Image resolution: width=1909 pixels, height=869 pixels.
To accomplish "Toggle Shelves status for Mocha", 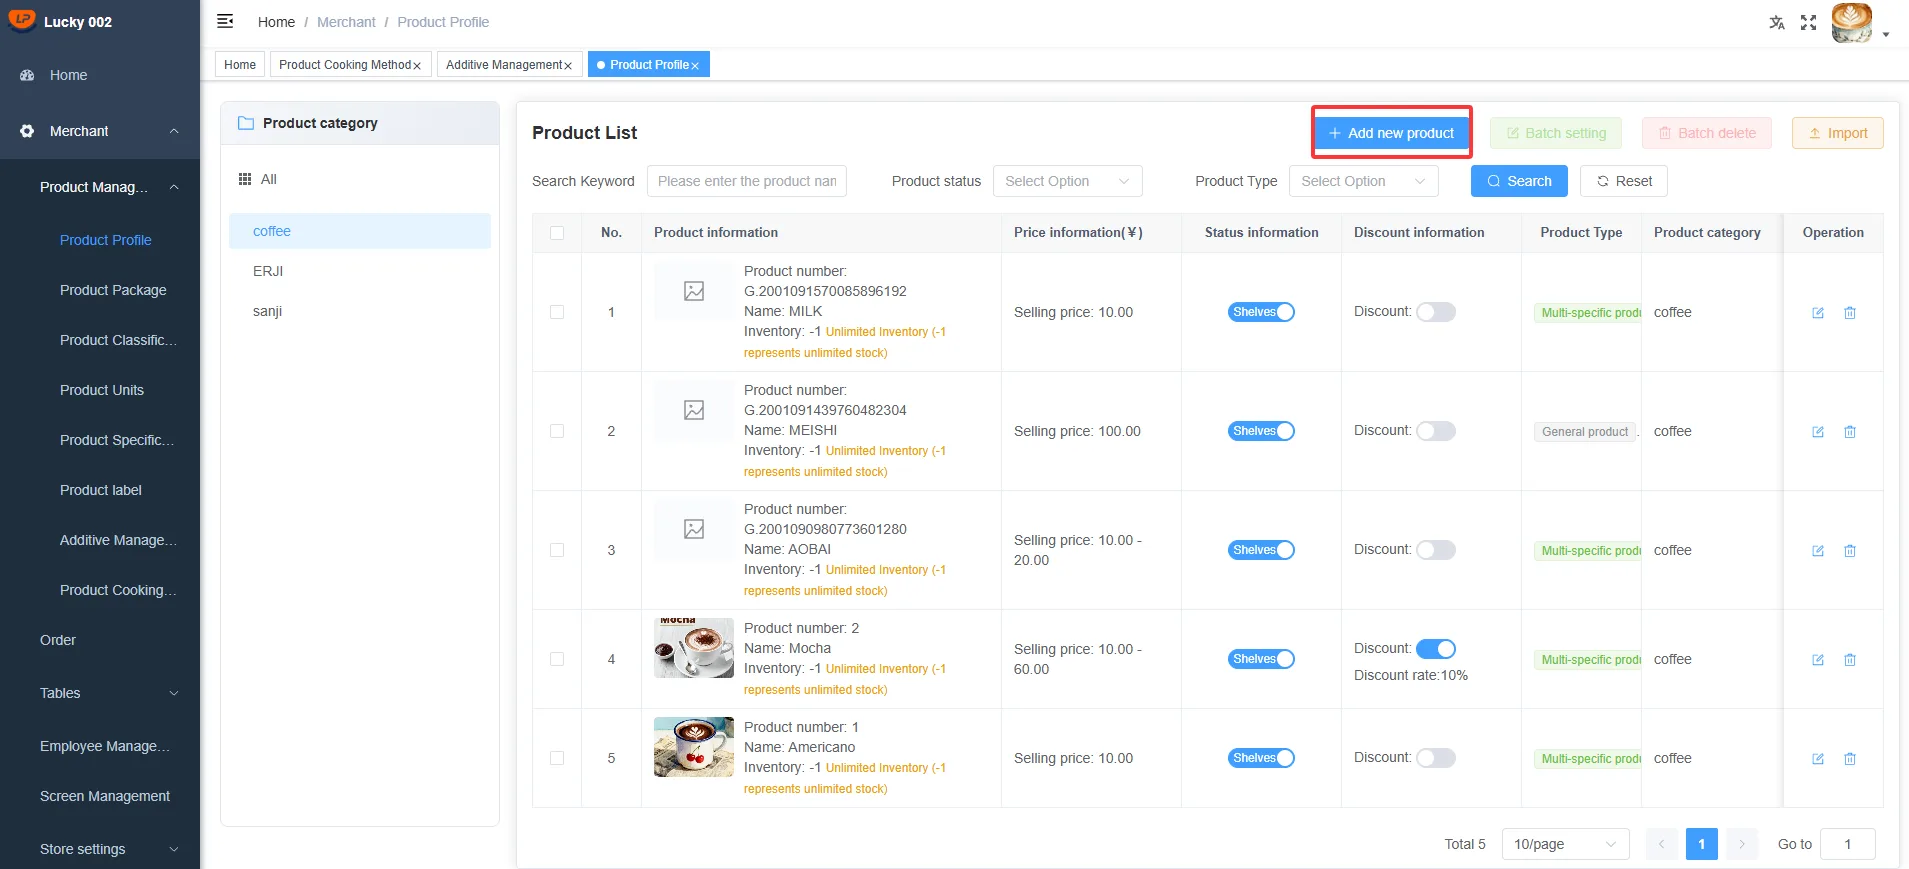I will [1261, 659].
